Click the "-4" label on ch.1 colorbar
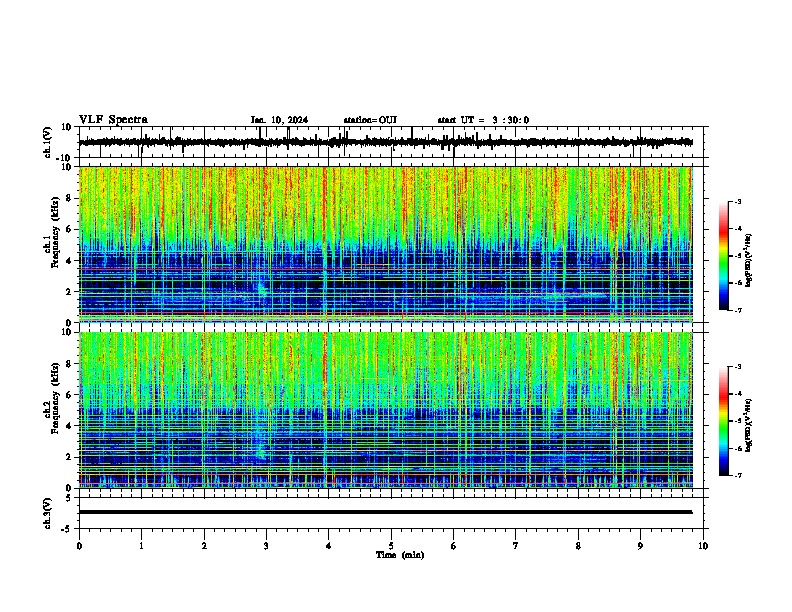The width and height of the screenshot is (792, 612). (x=737, y=229)
